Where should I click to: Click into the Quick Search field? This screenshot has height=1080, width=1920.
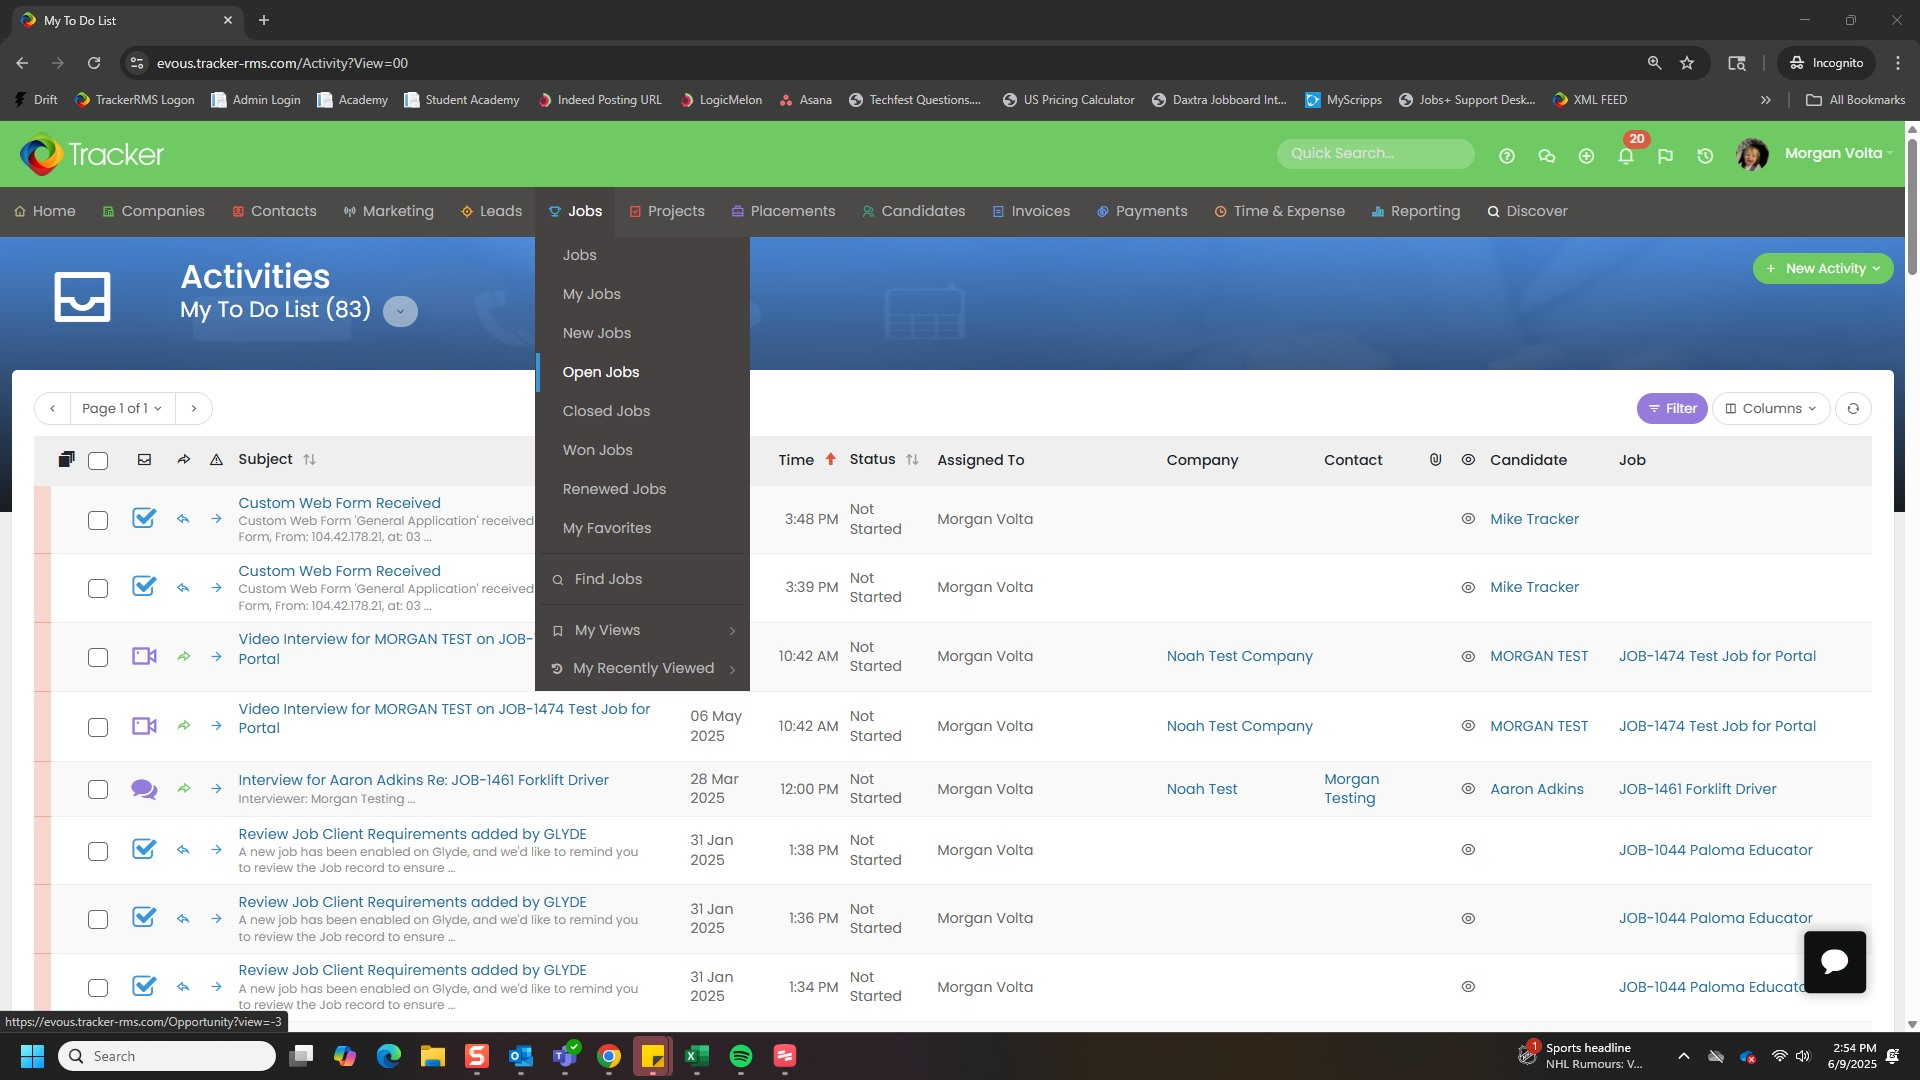coord(1375,153)
